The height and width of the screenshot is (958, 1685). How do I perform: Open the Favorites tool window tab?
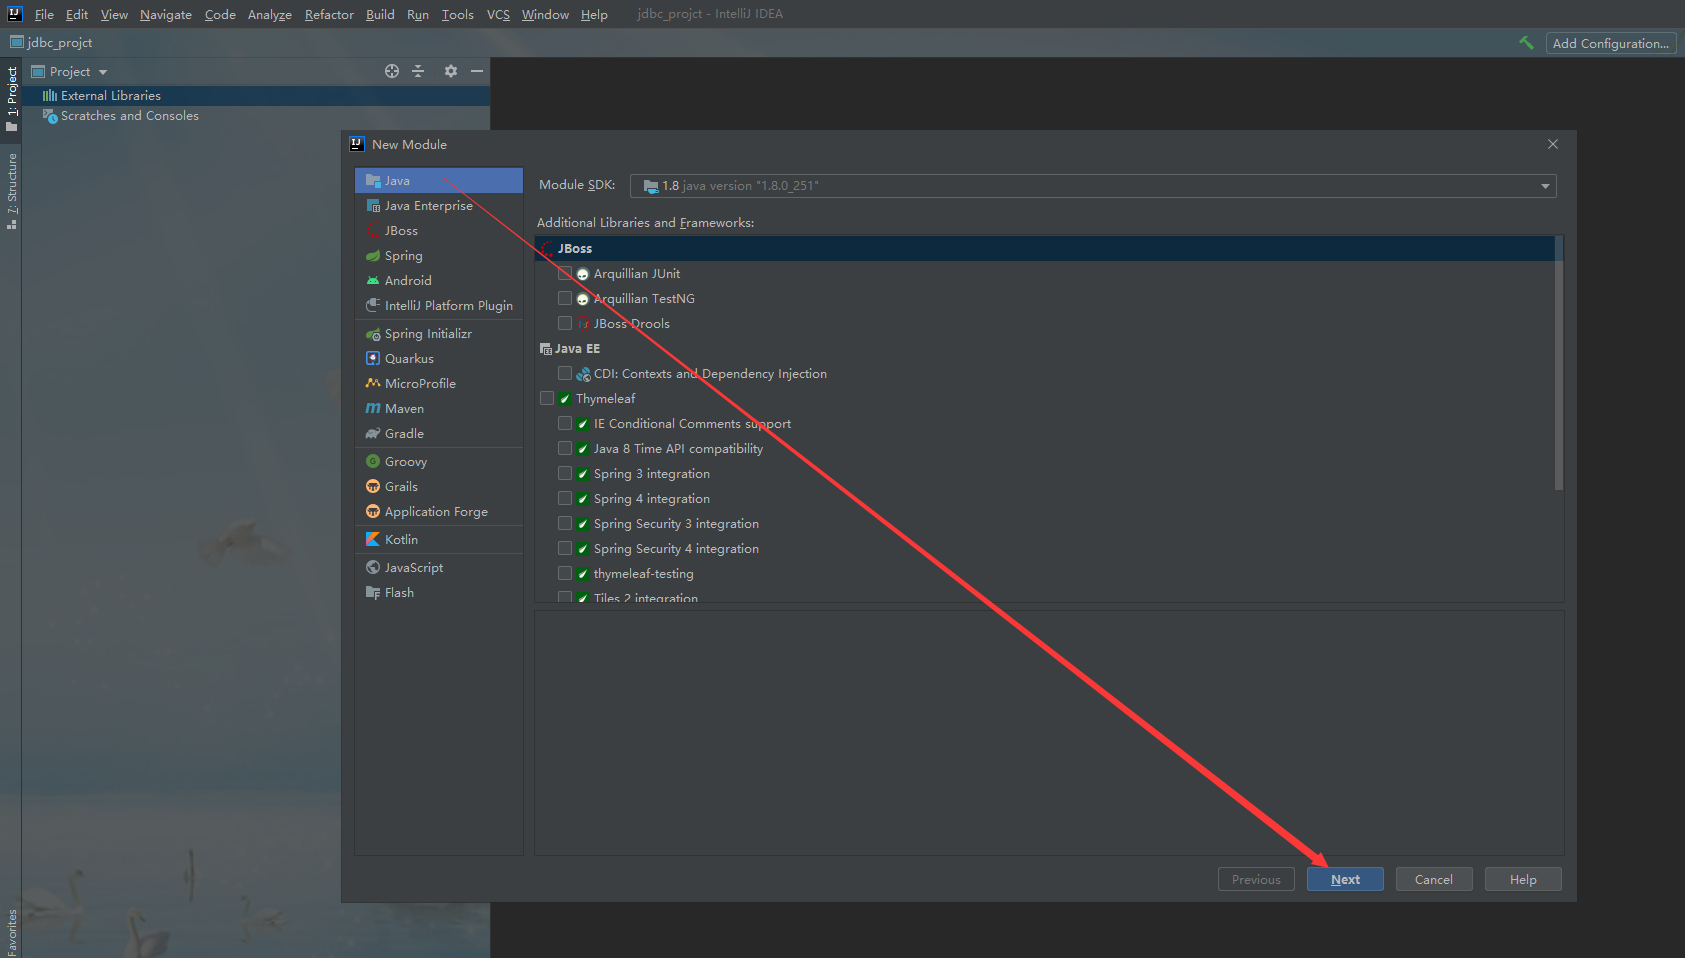click(12, 932)
